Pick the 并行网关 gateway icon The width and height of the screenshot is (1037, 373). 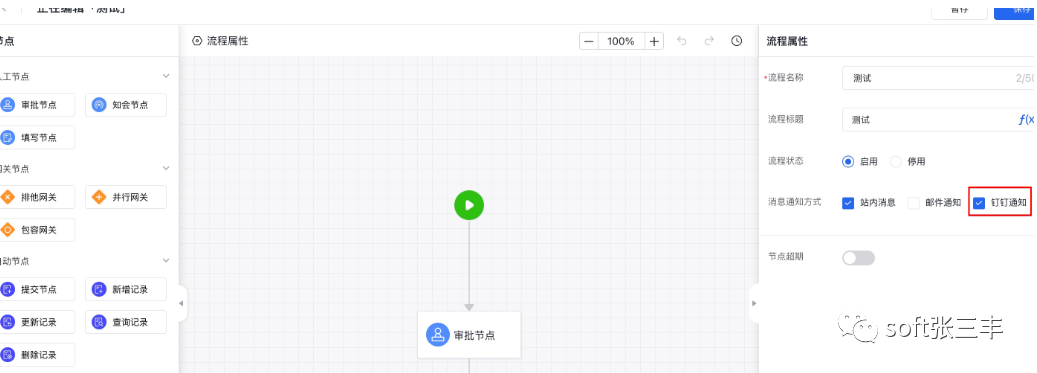tap(99, 196)
